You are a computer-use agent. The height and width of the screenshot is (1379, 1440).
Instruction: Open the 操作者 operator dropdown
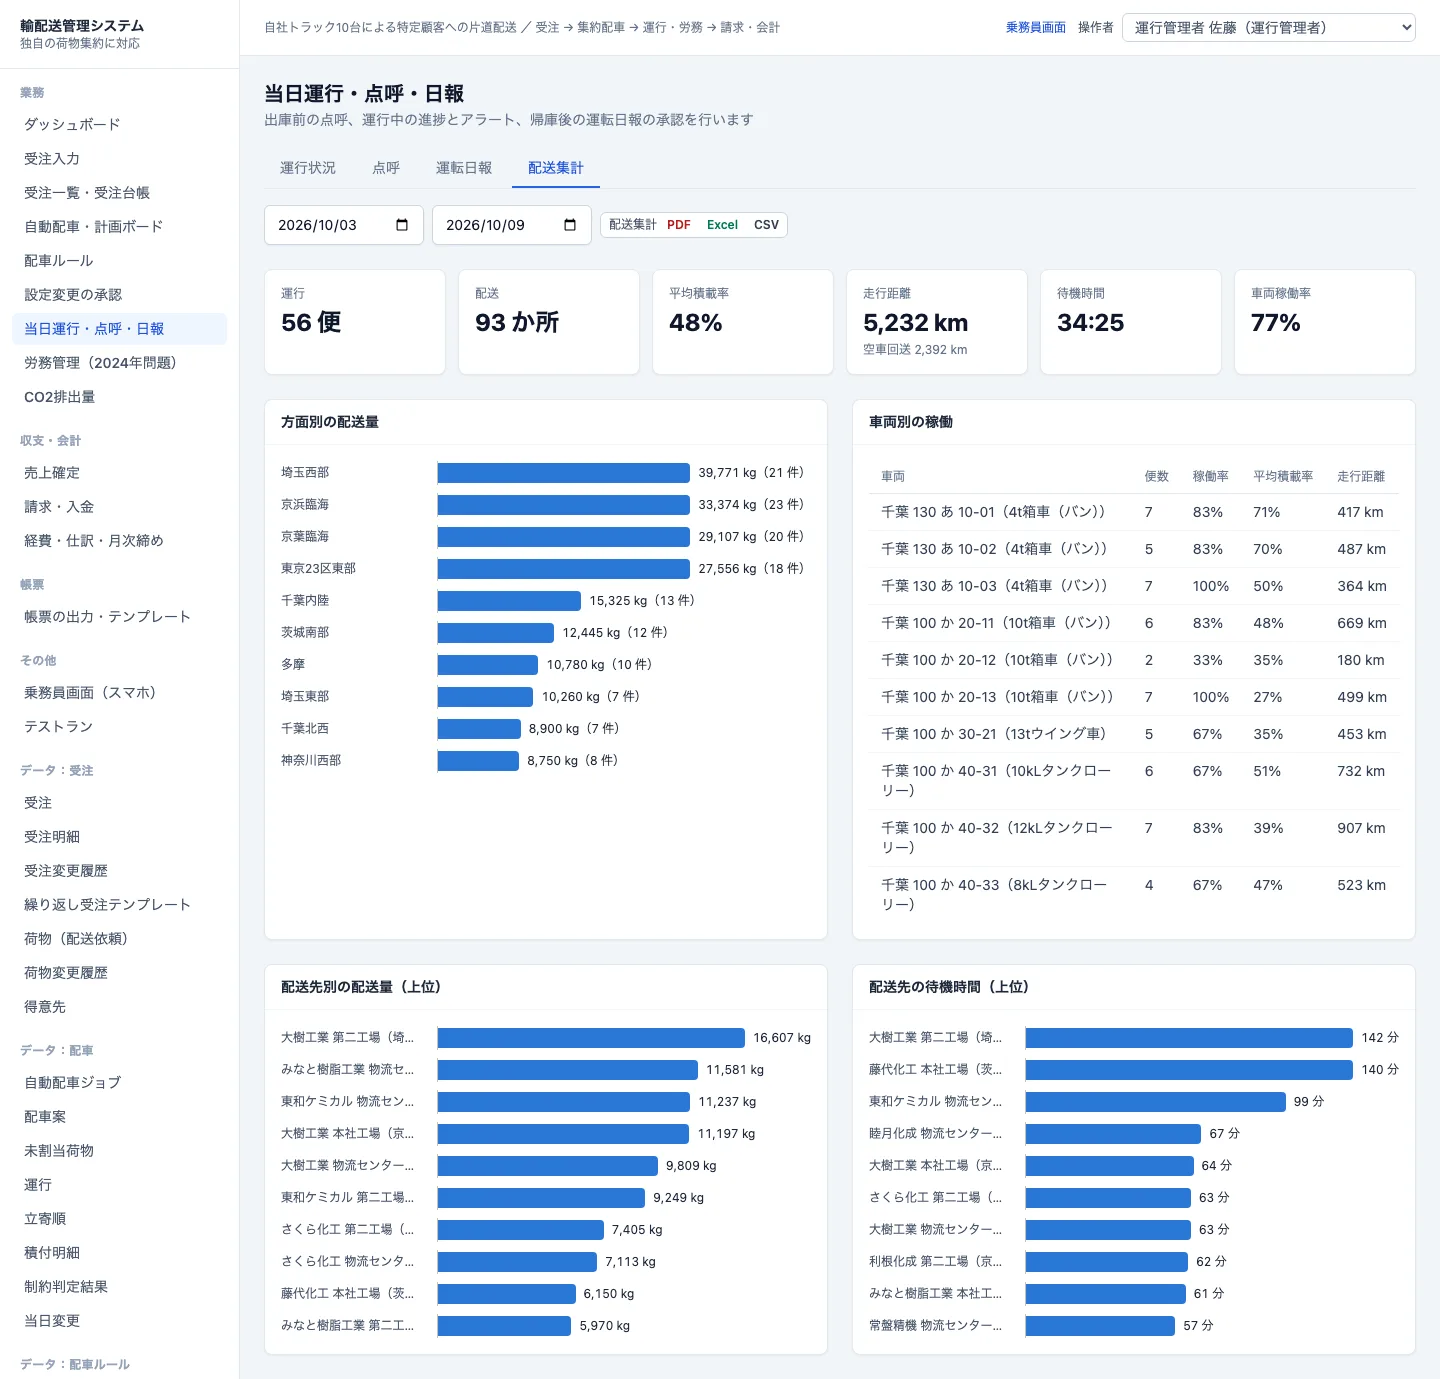click(x=1269, y=27)
